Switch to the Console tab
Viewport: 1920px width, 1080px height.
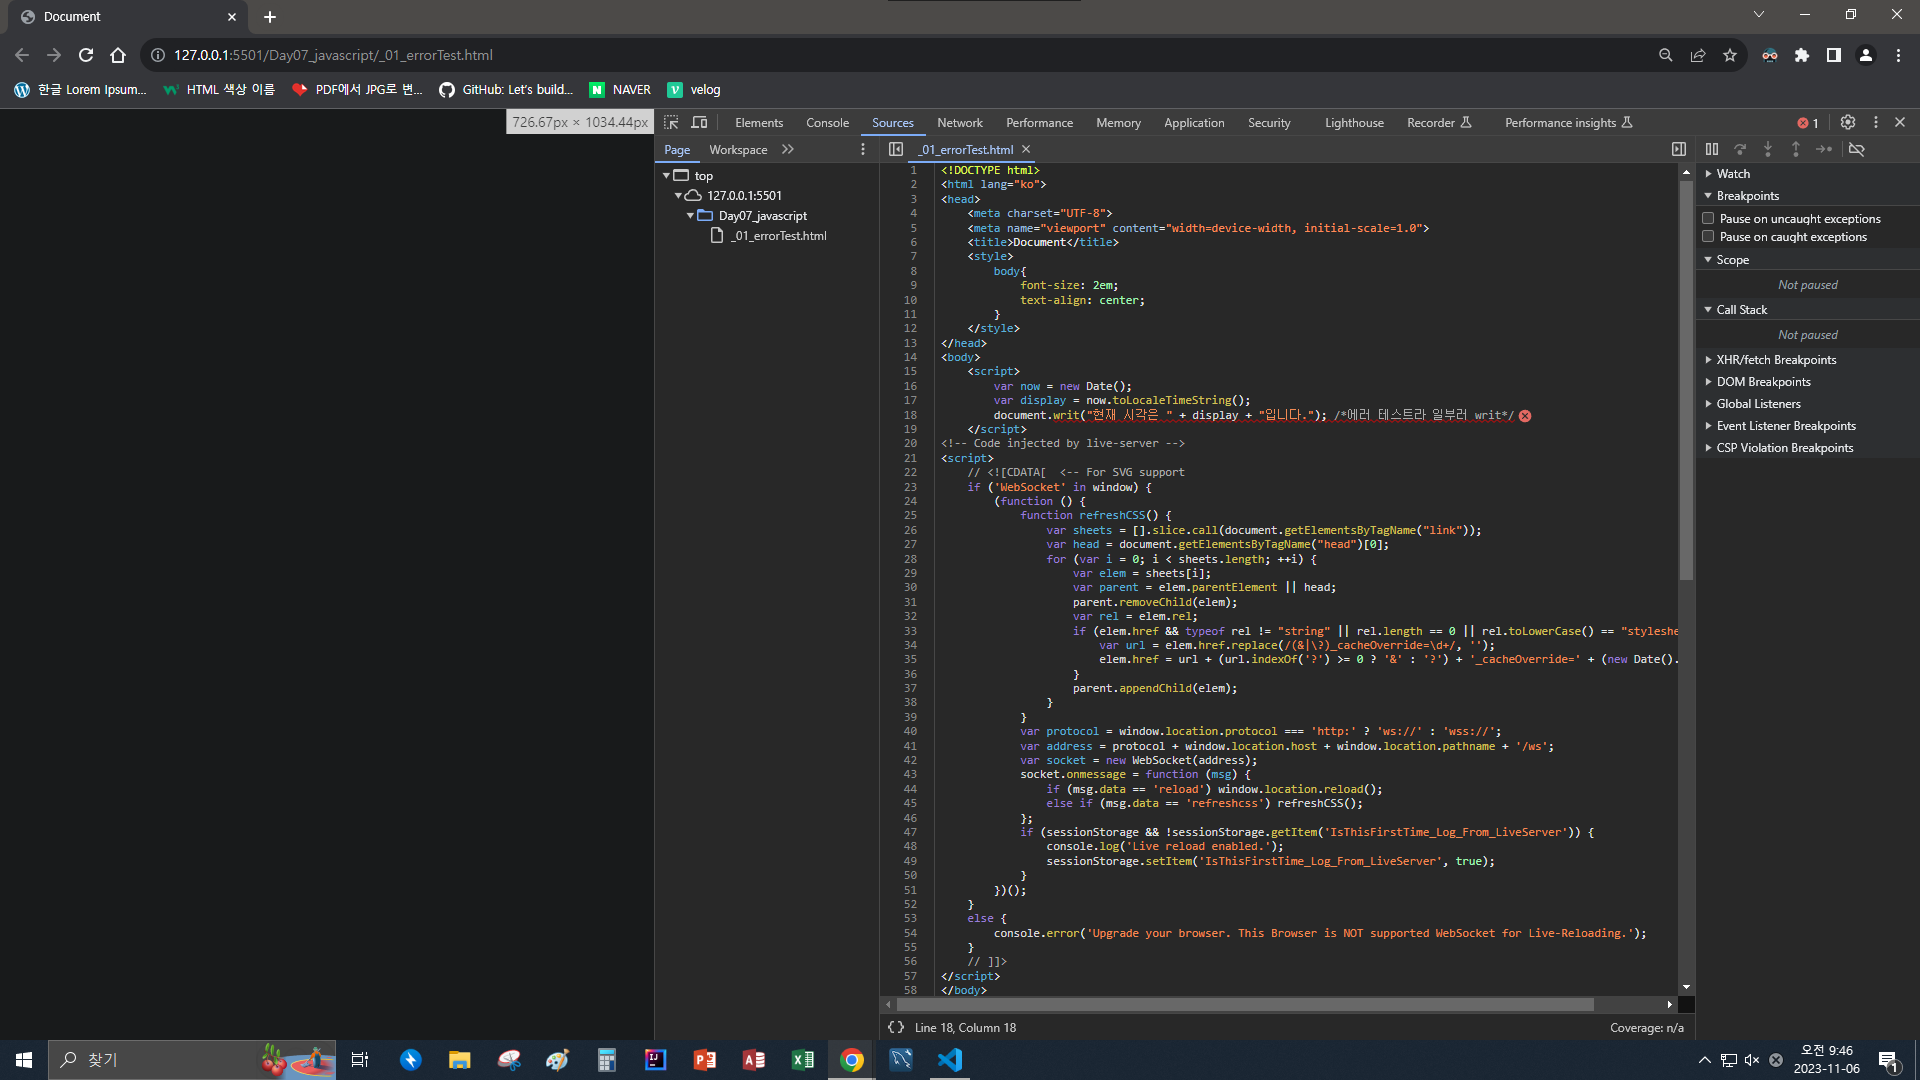827,123
